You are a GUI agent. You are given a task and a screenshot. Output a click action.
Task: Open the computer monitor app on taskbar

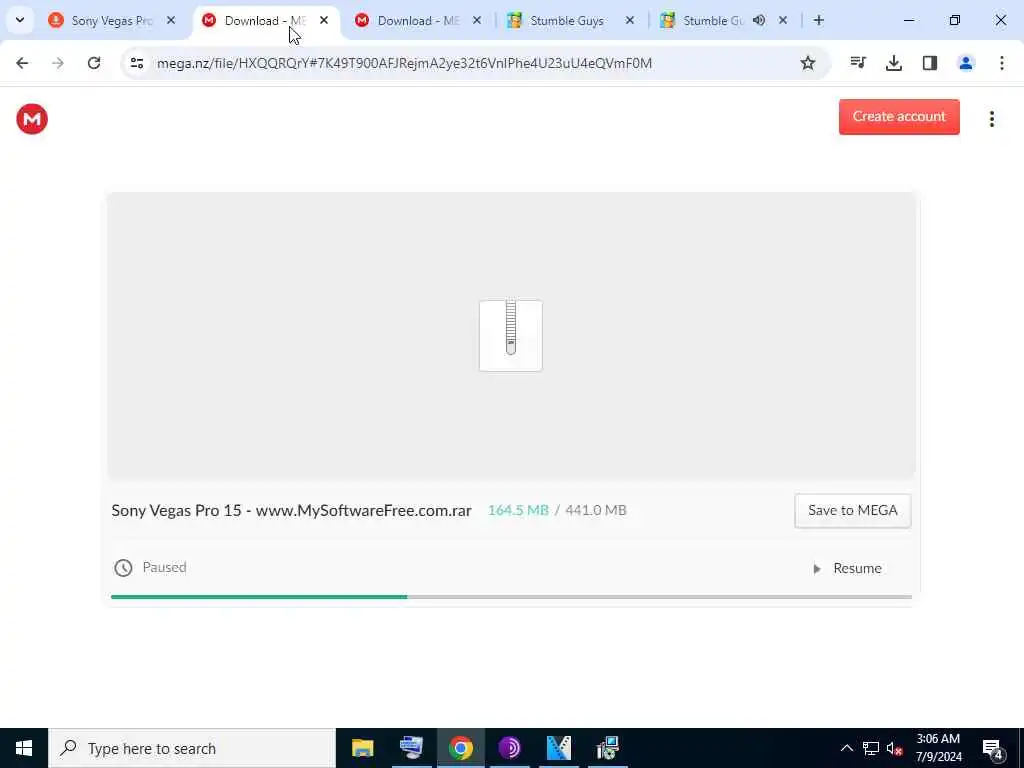[x=411, y=748]
